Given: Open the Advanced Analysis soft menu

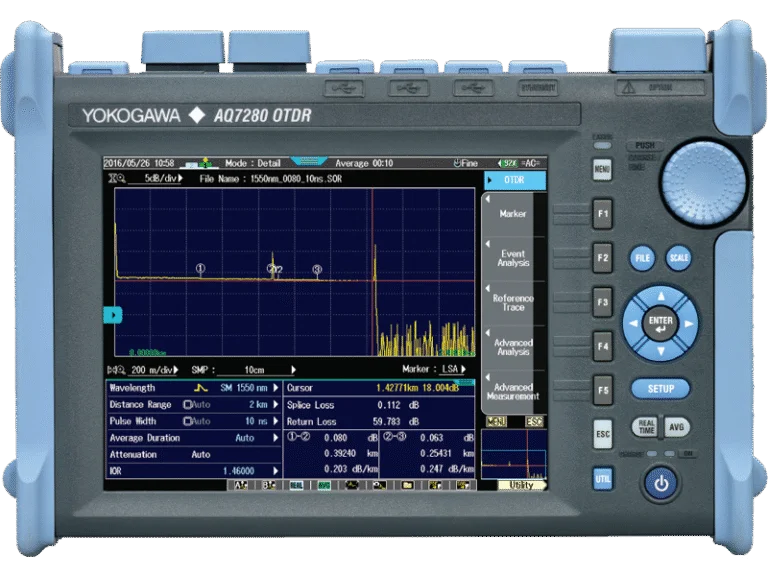Looking at the screenshot, I should (513, 347).
